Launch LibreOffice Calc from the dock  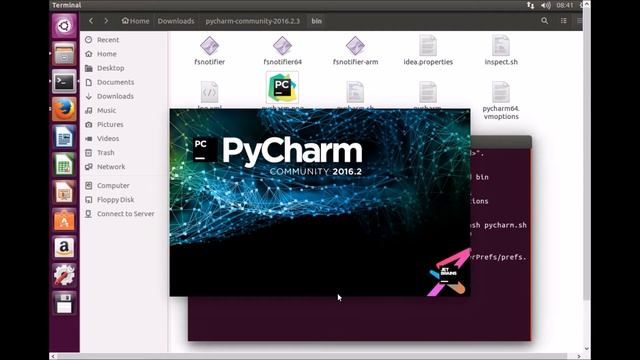[64, 164]
